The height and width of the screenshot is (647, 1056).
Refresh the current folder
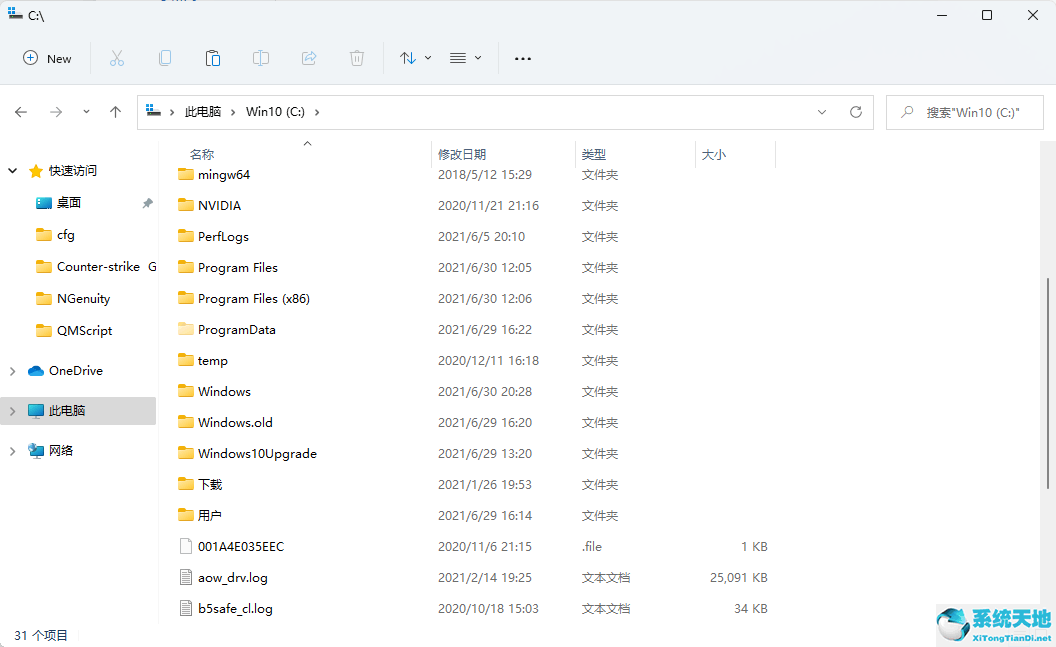tap(856, 112)
